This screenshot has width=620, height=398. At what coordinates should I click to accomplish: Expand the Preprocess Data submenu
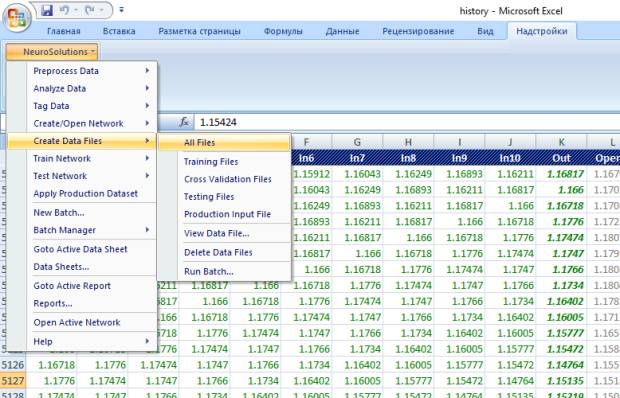pos(82,71)
